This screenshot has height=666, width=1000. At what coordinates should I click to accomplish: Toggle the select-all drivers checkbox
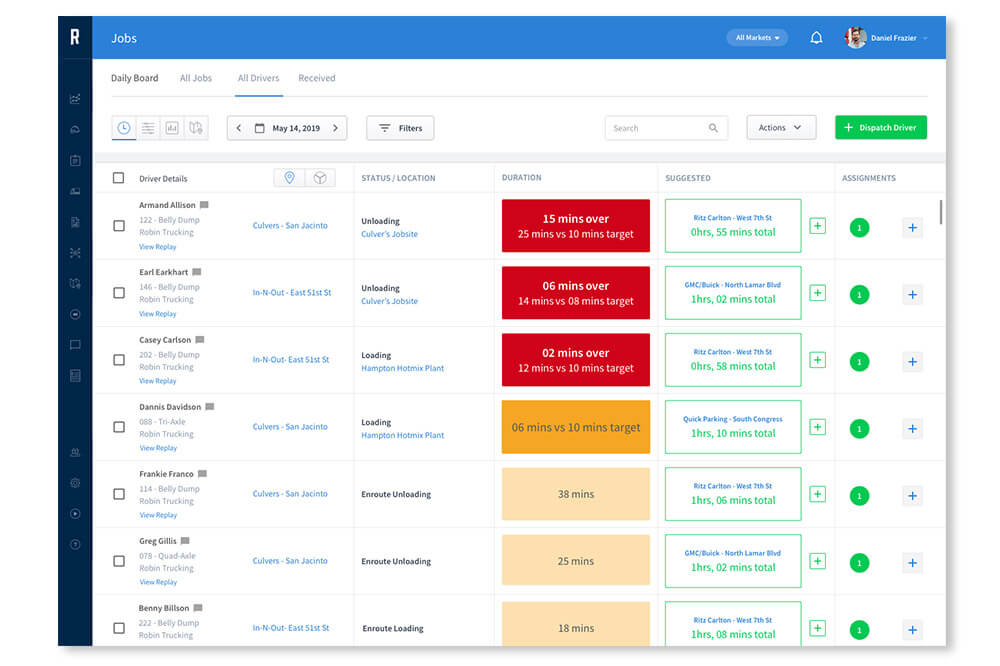pyautogui.click(x=119, y=178)
